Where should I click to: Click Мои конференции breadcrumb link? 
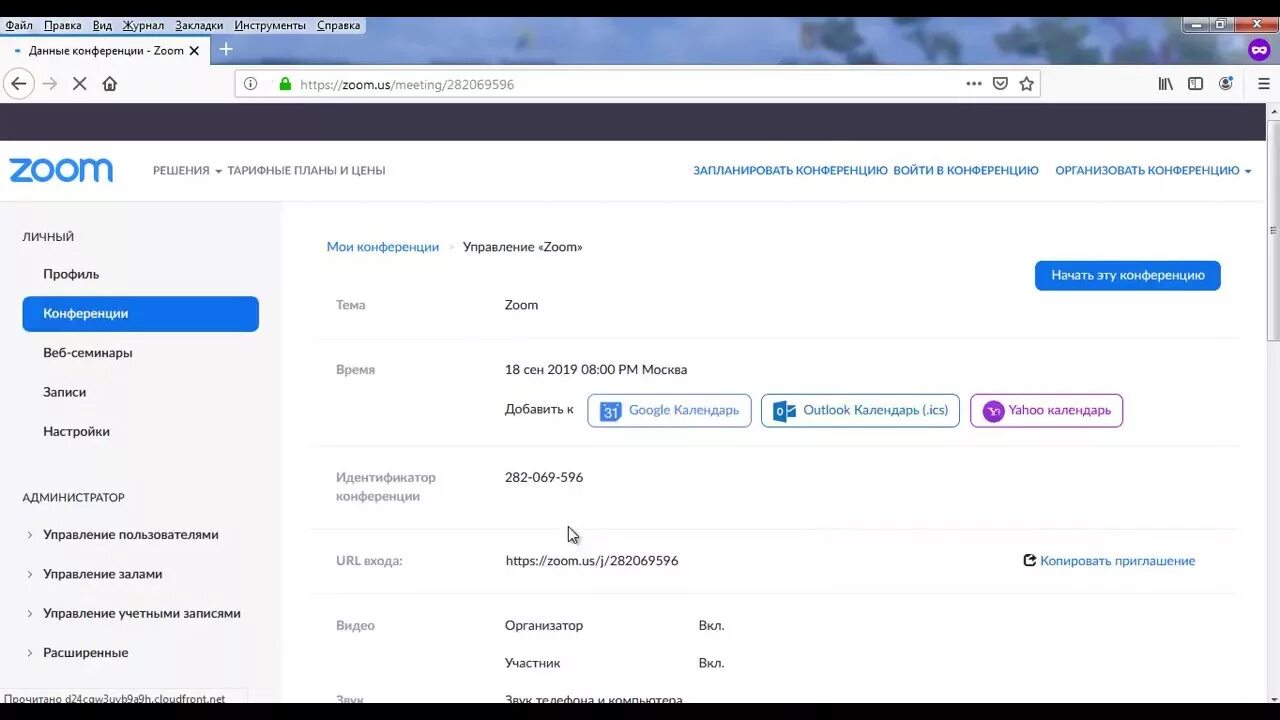[x=383, y=247]
